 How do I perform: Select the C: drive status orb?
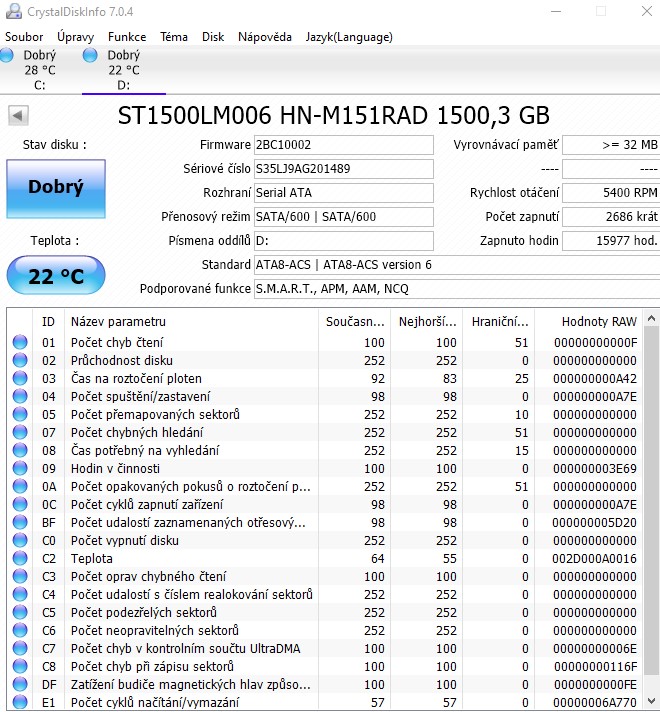[7, 55]
